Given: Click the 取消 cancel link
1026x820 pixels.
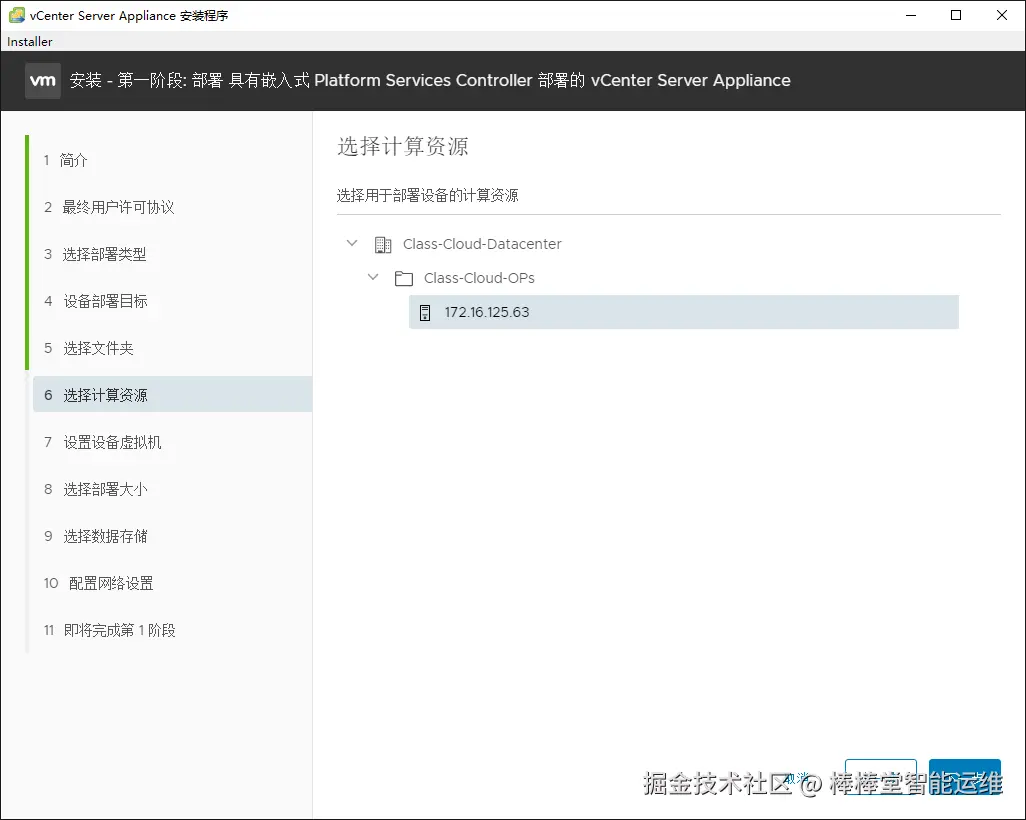Looking at the screenshot, I should (x=798, y=778).
